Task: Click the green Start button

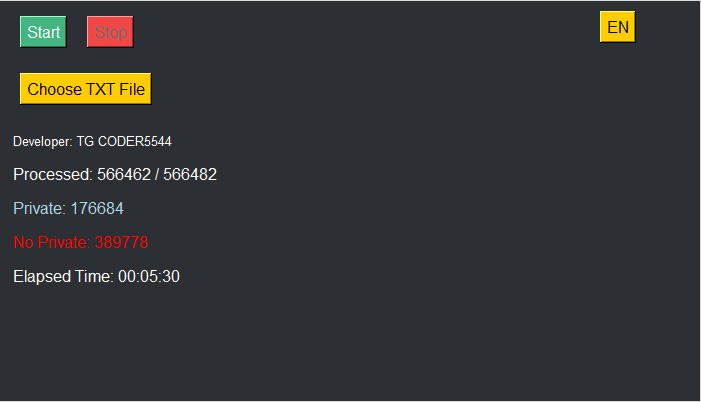Action: 43,32
